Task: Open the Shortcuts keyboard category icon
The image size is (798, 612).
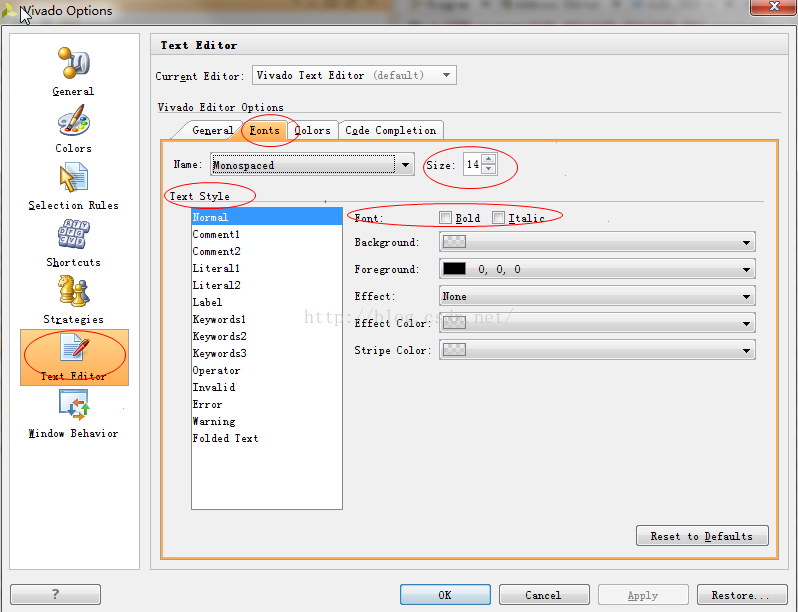Action: click(73, 234)
